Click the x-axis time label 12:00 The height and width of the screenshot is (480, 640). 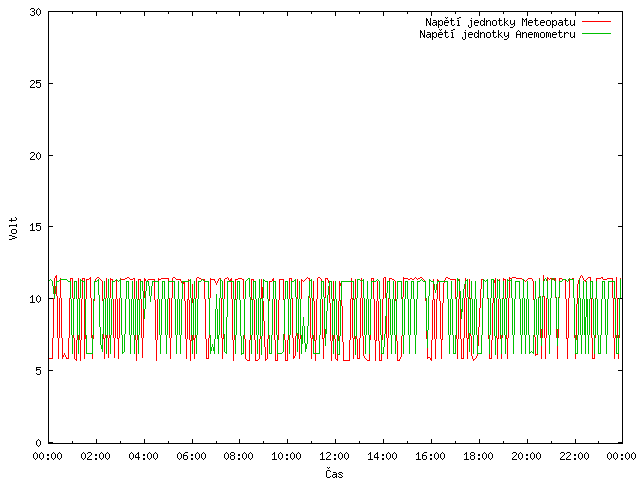point(334,456)
